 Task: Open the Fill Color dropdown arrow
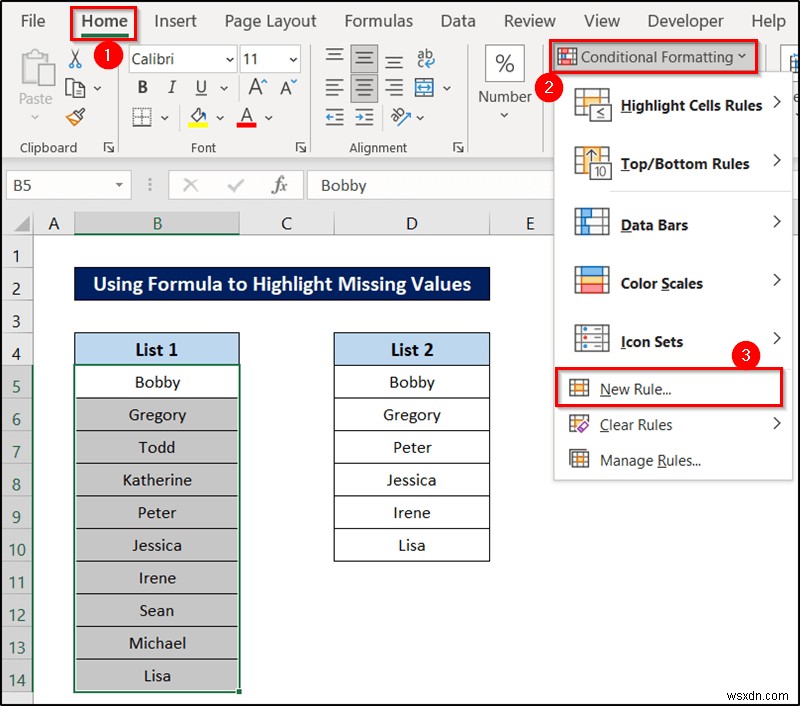[218, 118]
